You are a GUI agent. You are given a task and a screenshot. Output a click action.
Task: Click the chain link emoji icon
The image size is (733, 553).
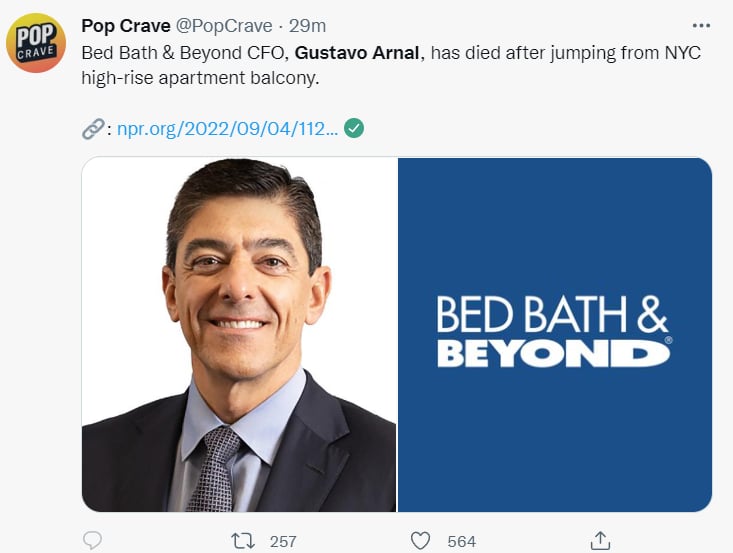pyautogui.click(x=92, y=128)
